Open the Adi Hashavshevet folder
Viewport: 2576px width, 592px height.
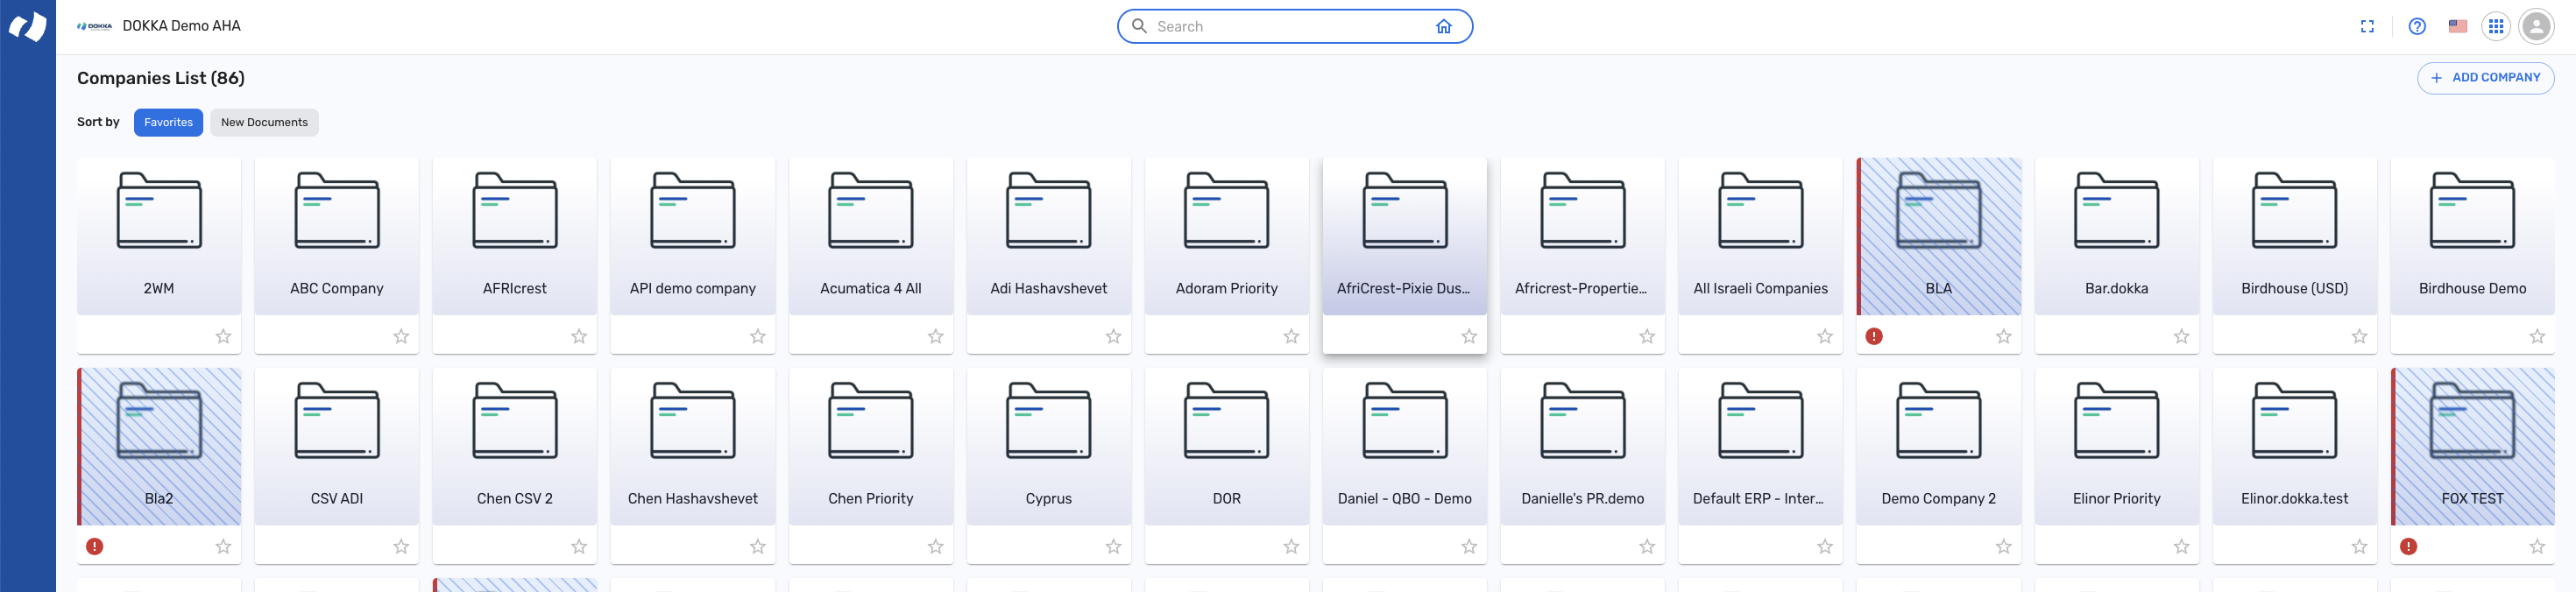coord(1049,237)
